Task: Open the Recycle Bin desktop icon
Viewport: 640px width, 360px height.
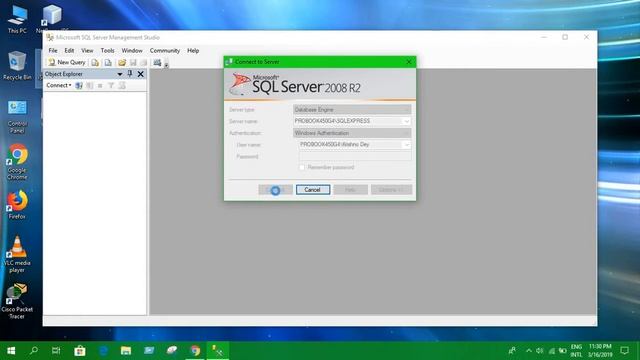Action: (x=17, y=65)
